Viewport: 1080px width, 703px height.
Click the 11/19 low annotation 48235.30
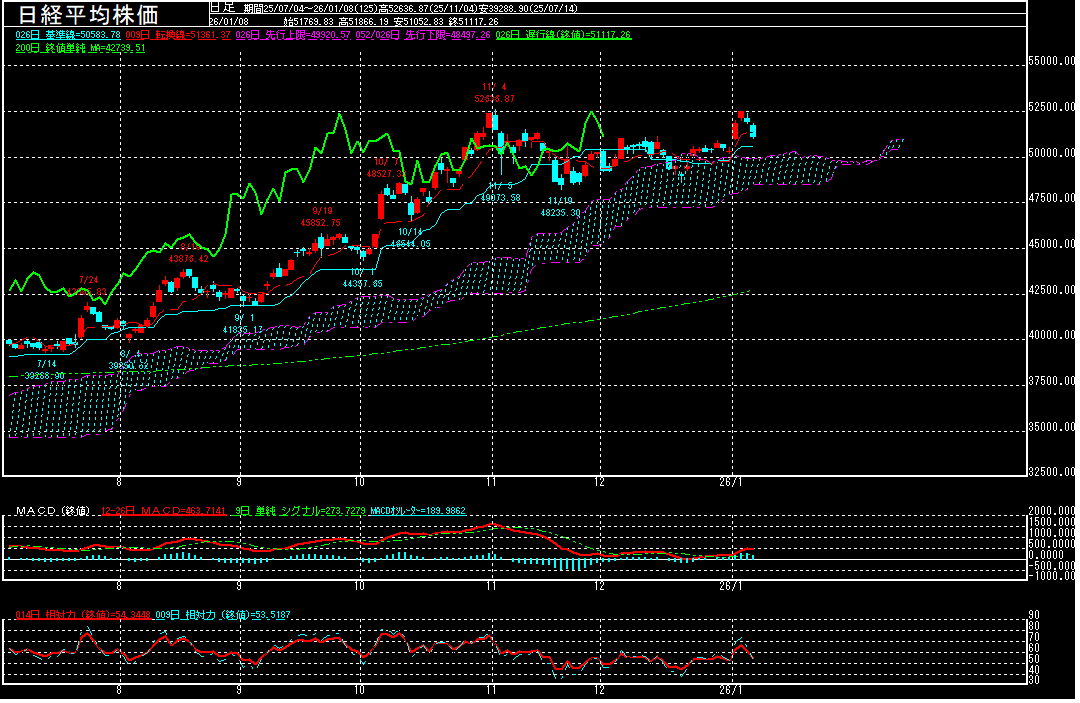561,212
